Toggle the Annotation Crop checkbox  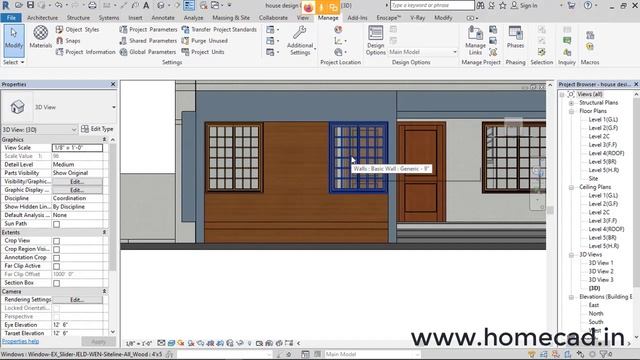(56, 258)
